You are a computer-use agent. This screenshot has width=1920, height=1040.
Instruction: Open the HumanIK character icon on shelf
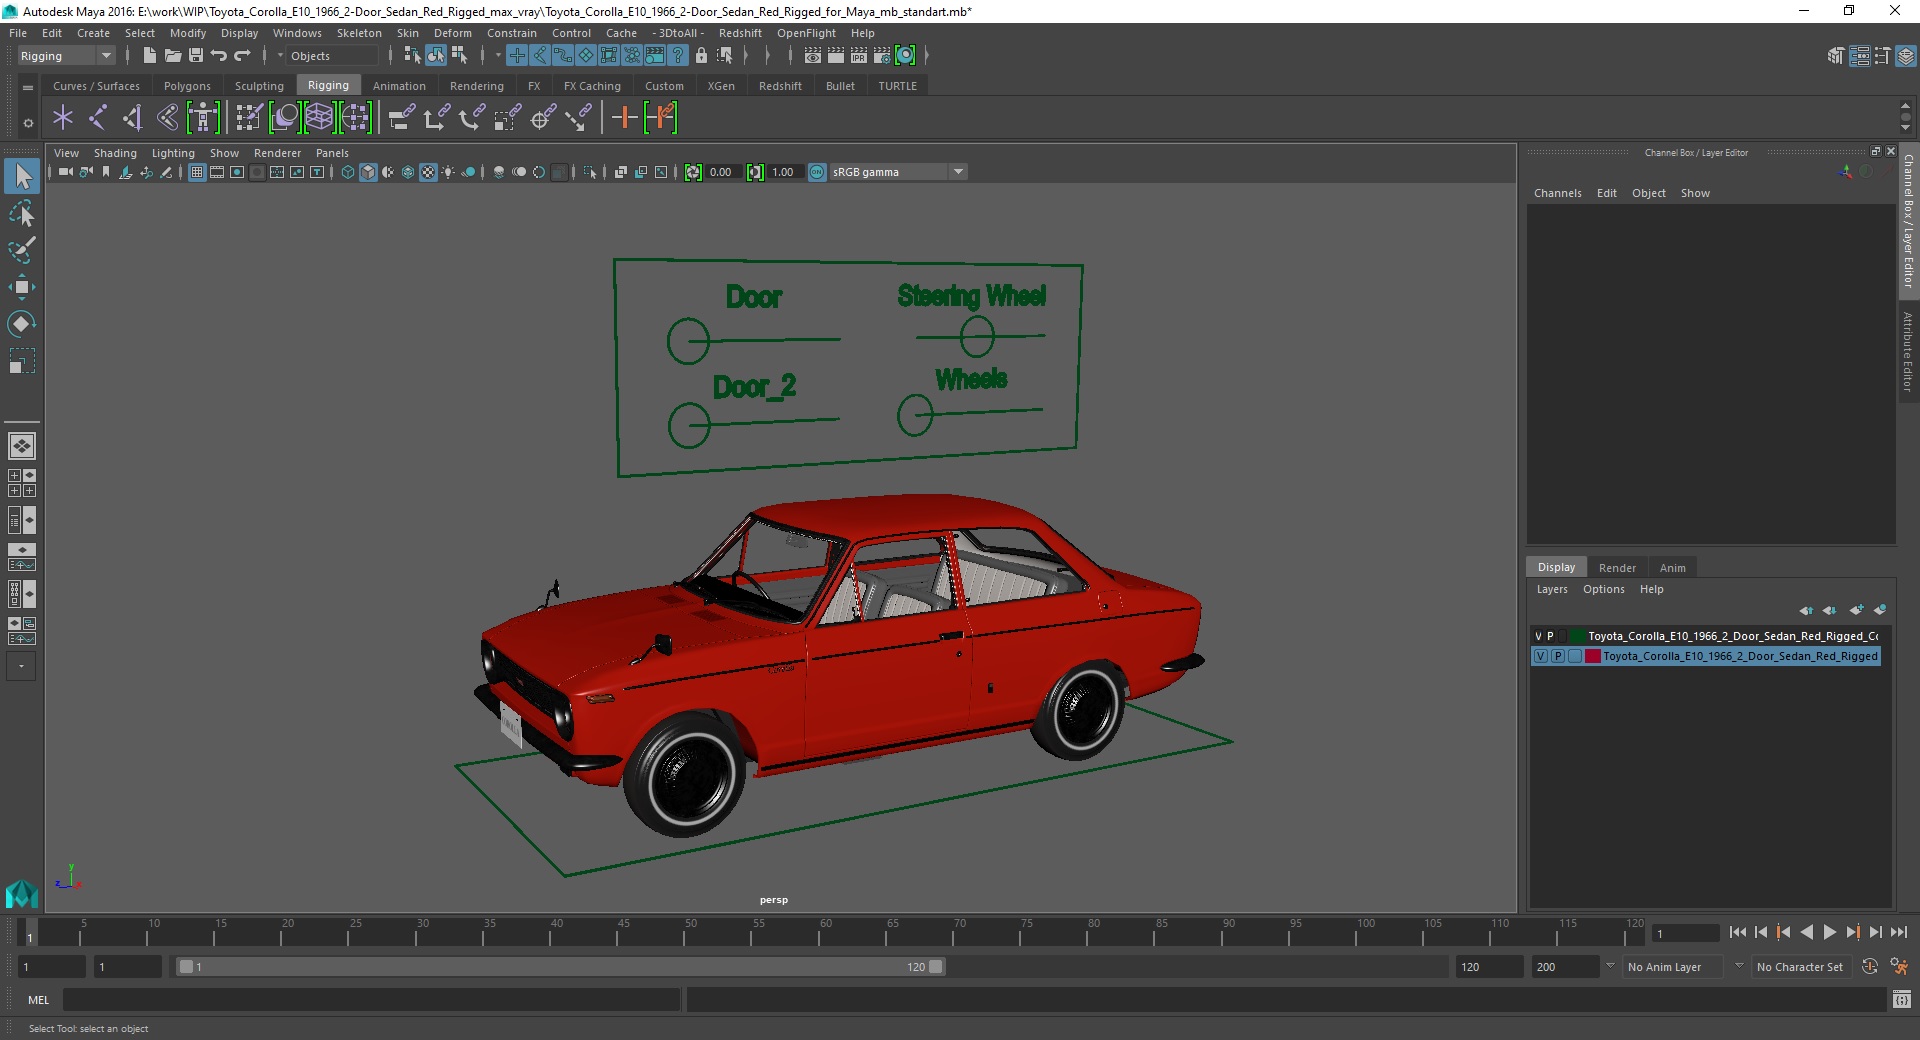(x=203, y=118)
